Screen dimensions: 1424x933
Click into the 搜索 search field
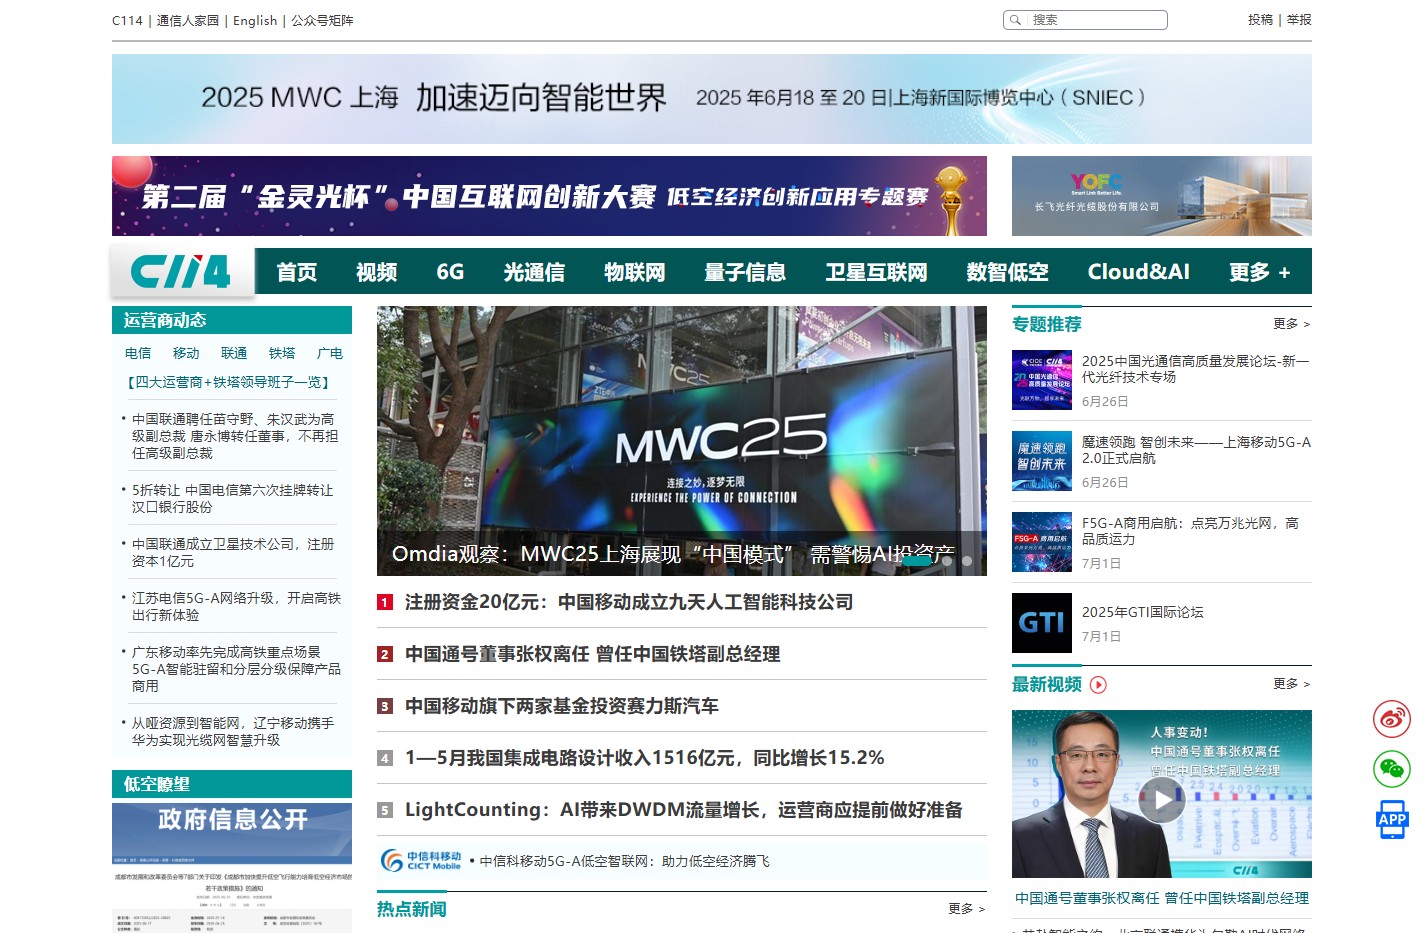point(1097,20)
